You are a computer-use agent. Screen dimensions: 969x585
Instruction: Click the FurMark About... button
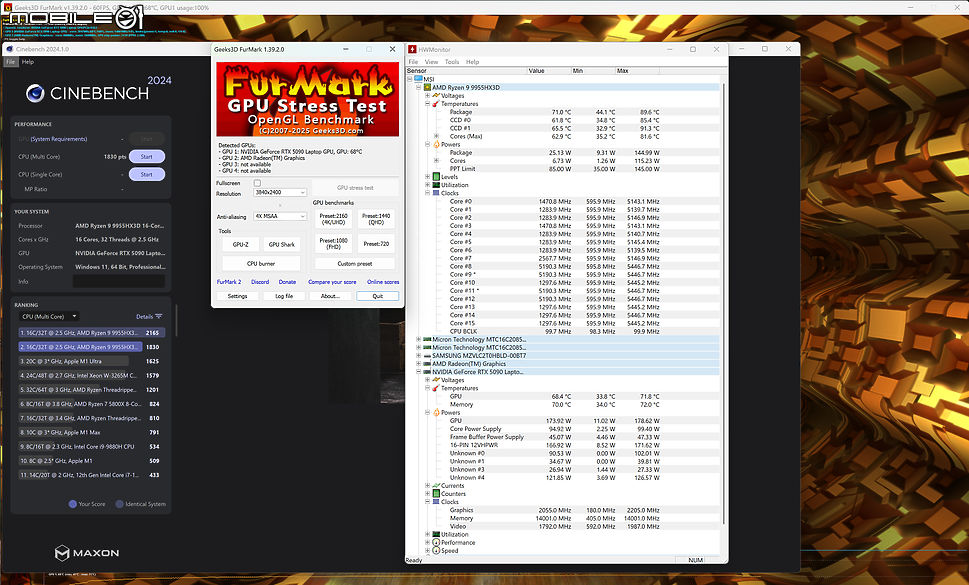[x=330, y=296]
